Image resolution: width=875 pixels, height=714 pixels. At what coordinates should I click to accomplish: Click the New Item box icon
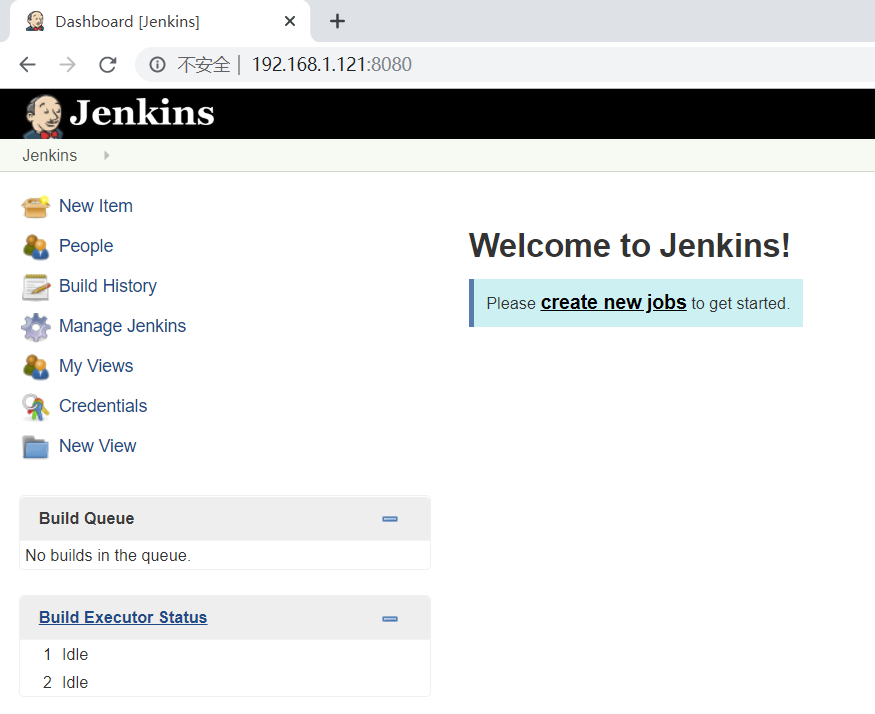click(35, 207)
